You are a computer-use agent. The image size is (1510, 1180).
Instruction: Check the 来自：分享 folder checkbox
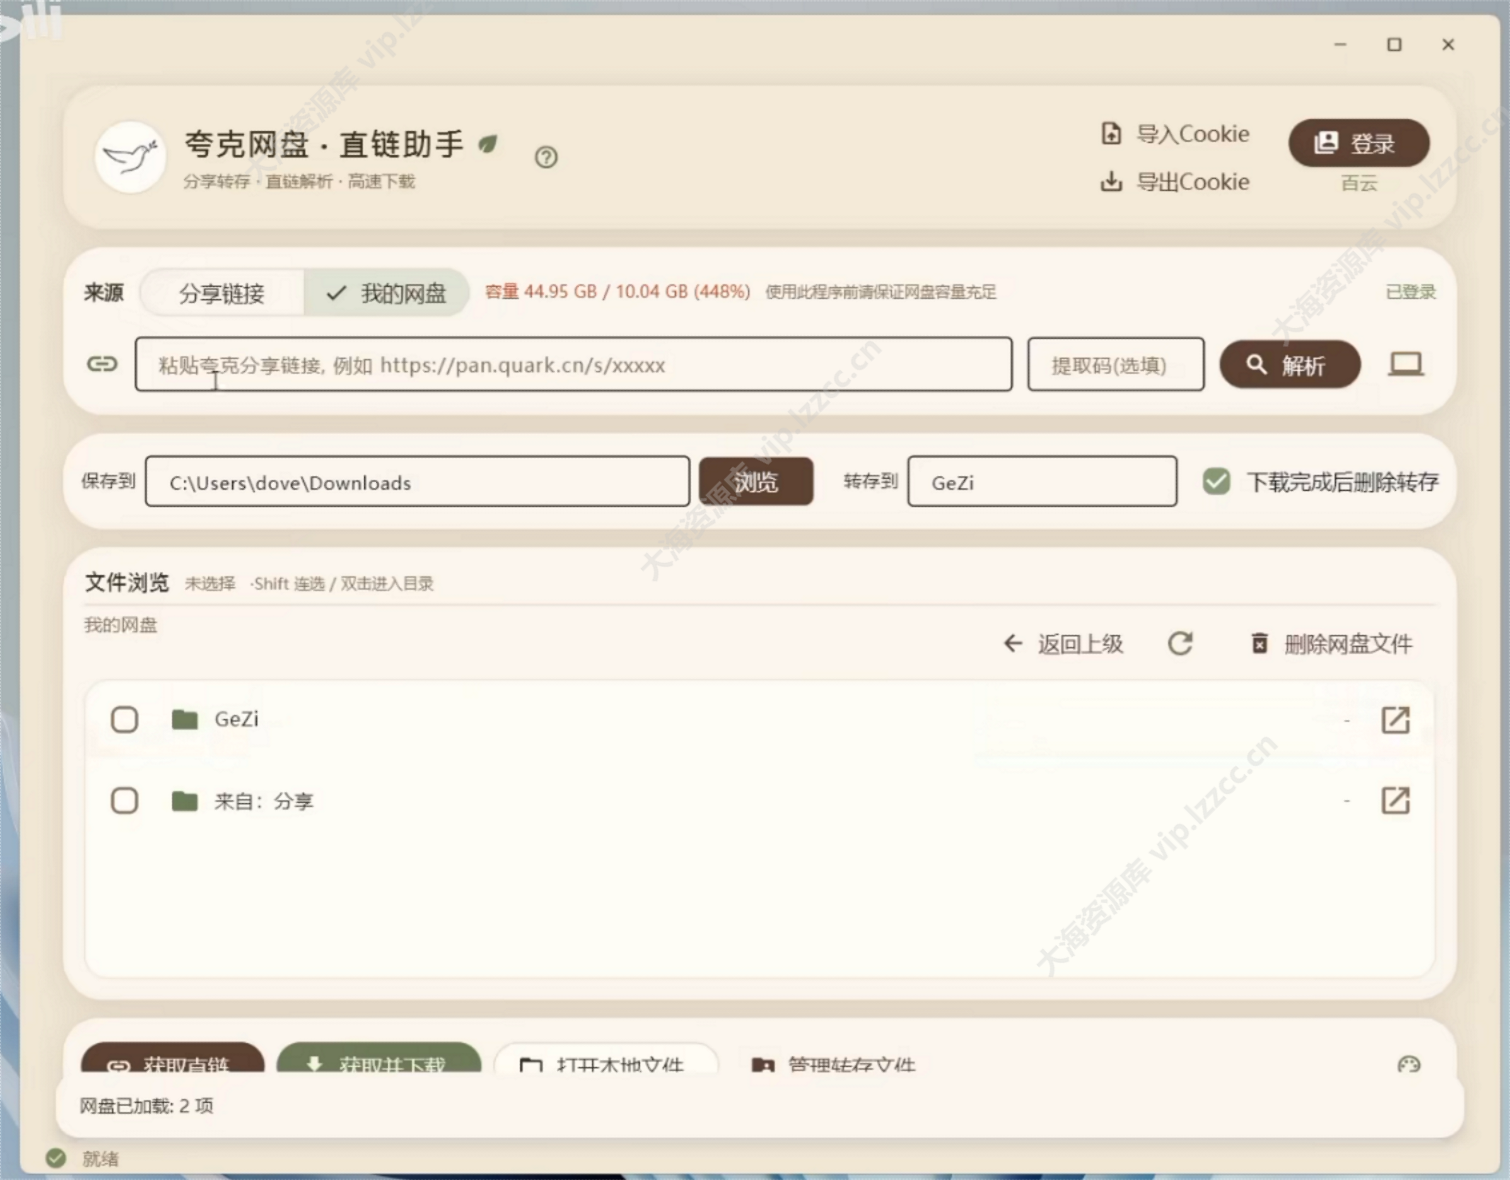point(125,801)
